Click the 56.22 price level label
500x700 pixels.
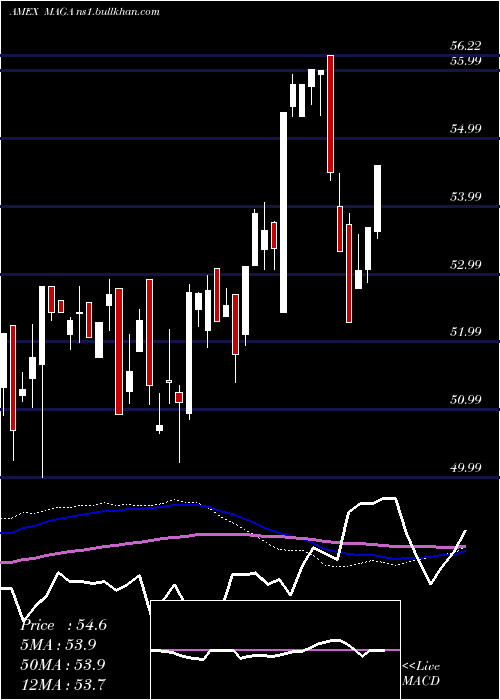466,46
